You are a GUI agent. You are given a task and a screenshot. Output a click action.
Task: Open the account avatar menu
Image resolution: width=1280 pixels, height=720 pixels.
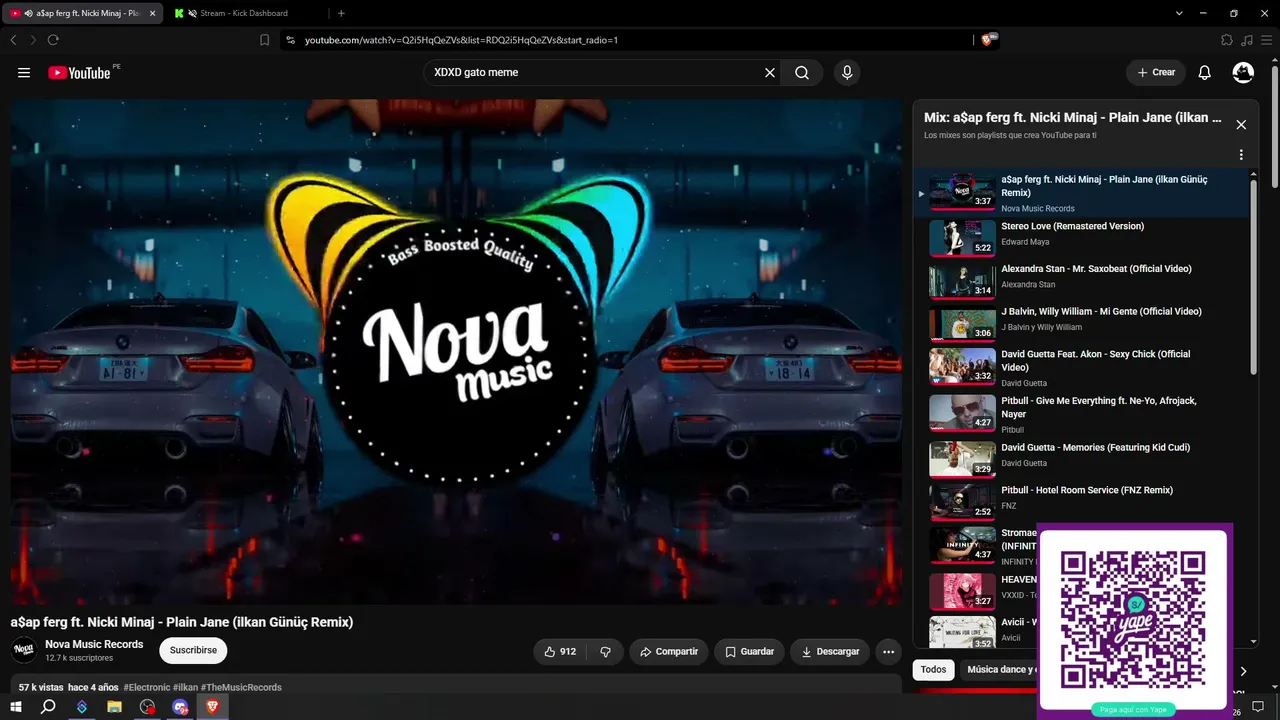(x=1243, y=72)
